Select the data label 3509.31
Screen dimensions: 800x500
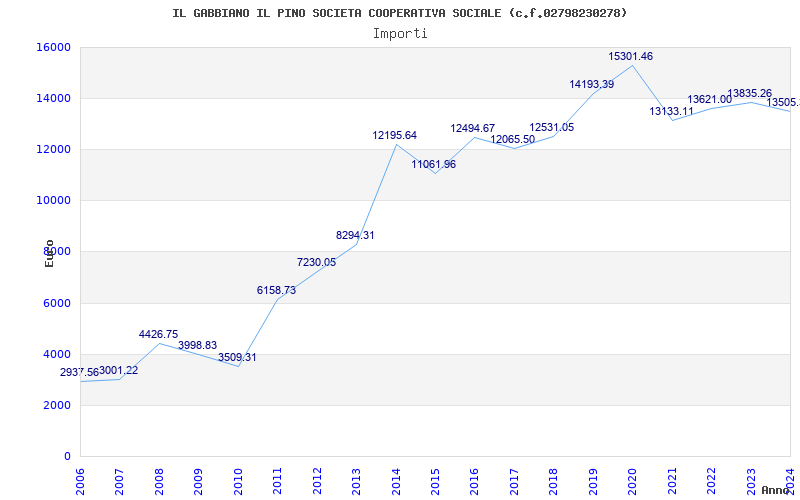pos(237,357)
